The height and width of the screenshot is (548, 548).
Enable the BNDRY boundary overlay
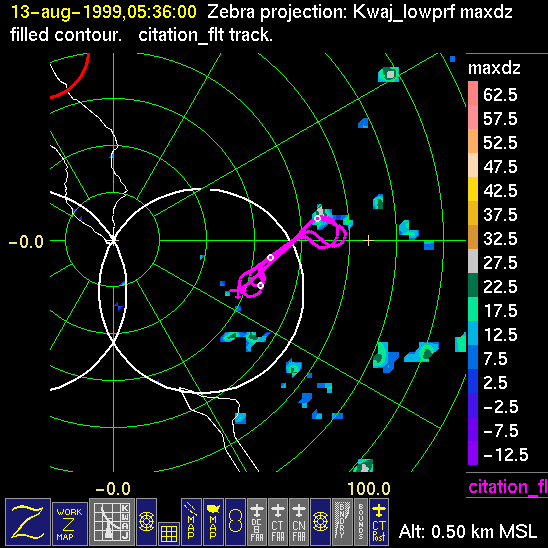point(342,522)
